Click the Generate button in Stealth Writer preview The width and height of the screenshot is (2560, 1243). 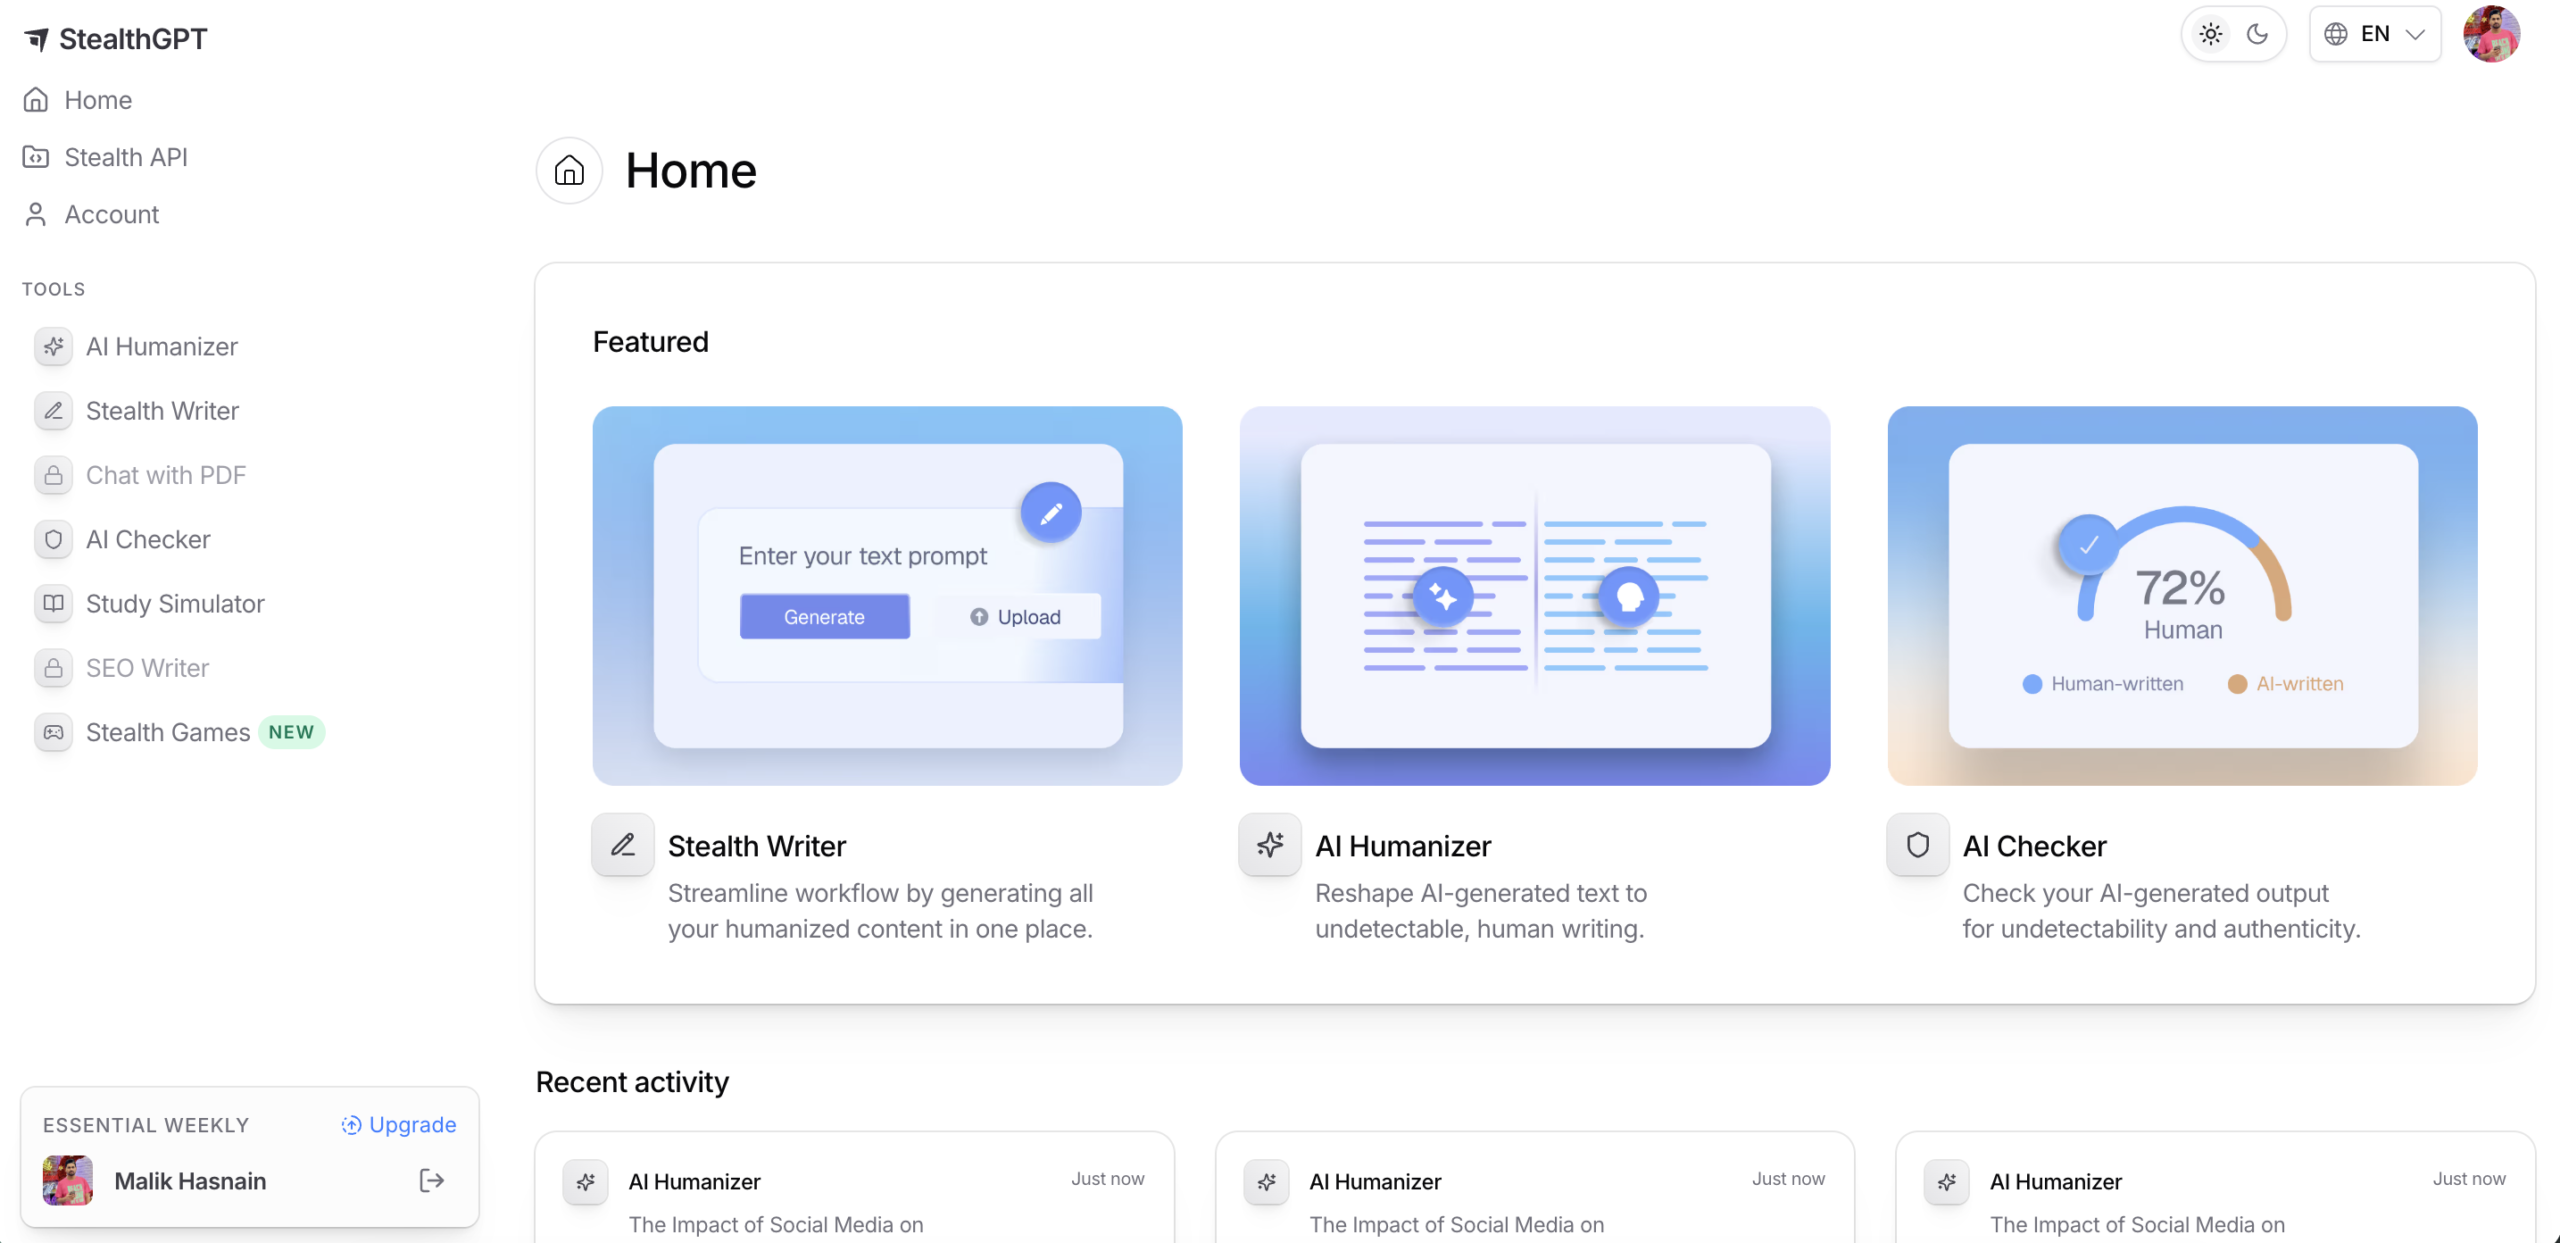(x=824, y=617)
